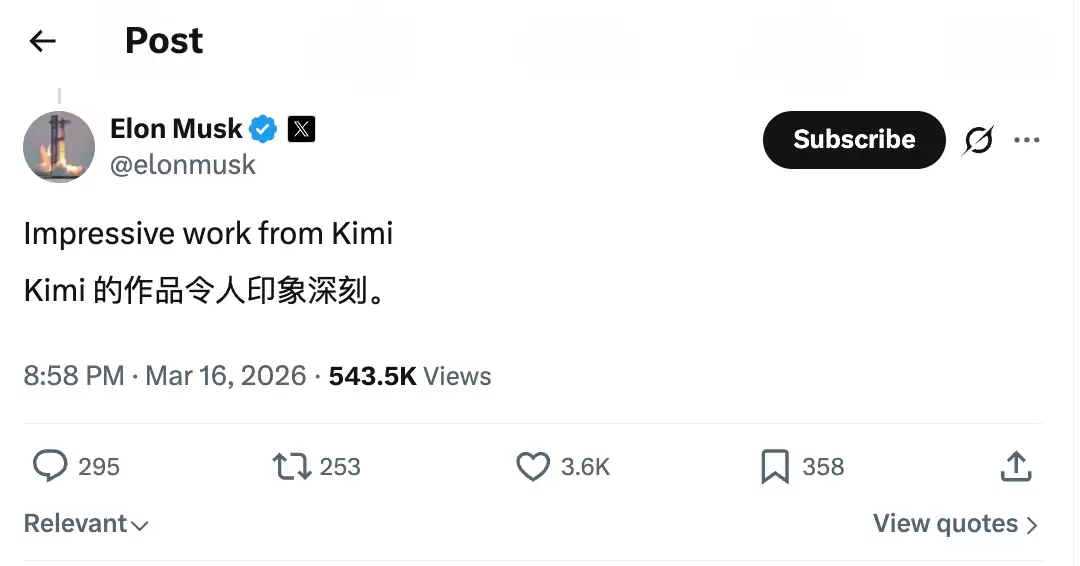Open Elon Musk's rocket profile picture
This screenshot has height=566, width=1080.
coord(59,147)
